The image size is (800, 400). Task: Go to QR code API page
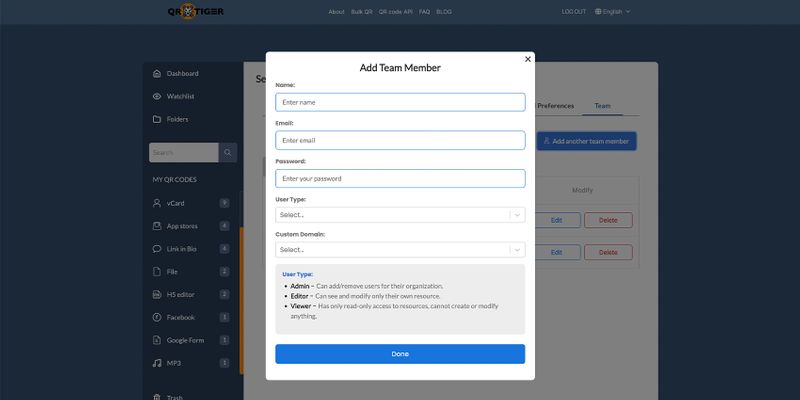point(395,12)
